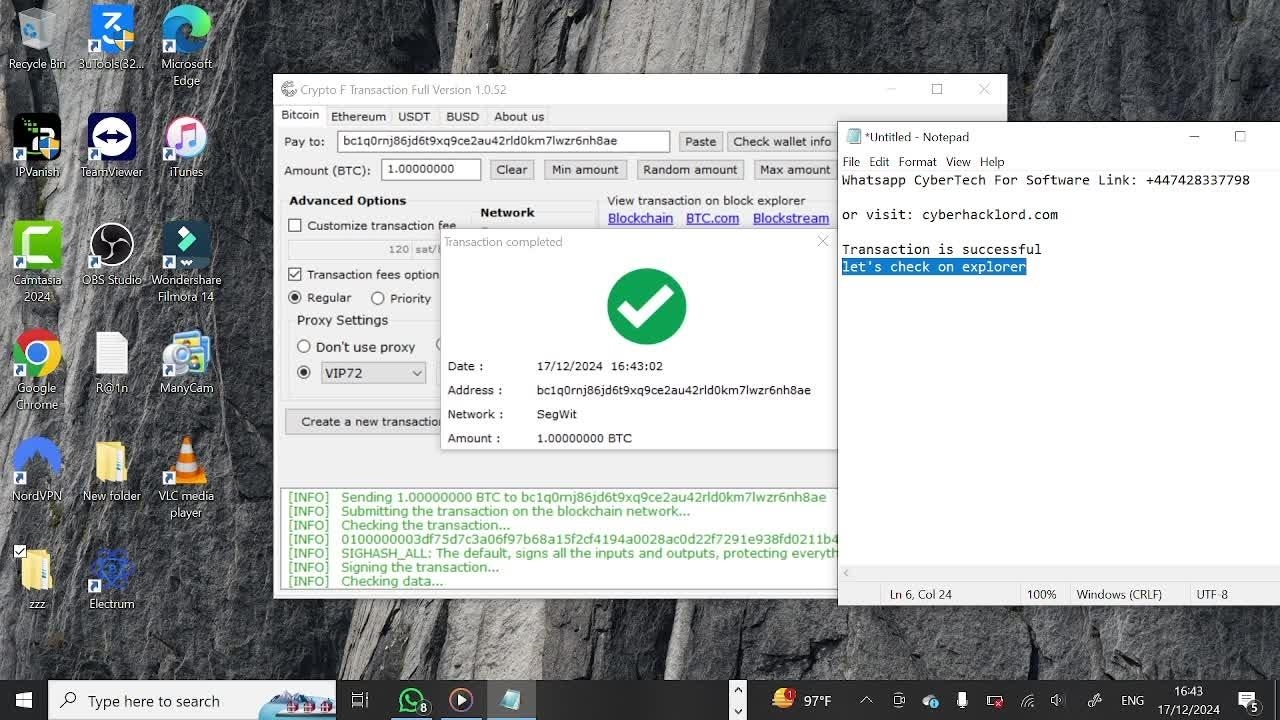Select the Priority radio button
1280x720 pixels.
[378, 298]
